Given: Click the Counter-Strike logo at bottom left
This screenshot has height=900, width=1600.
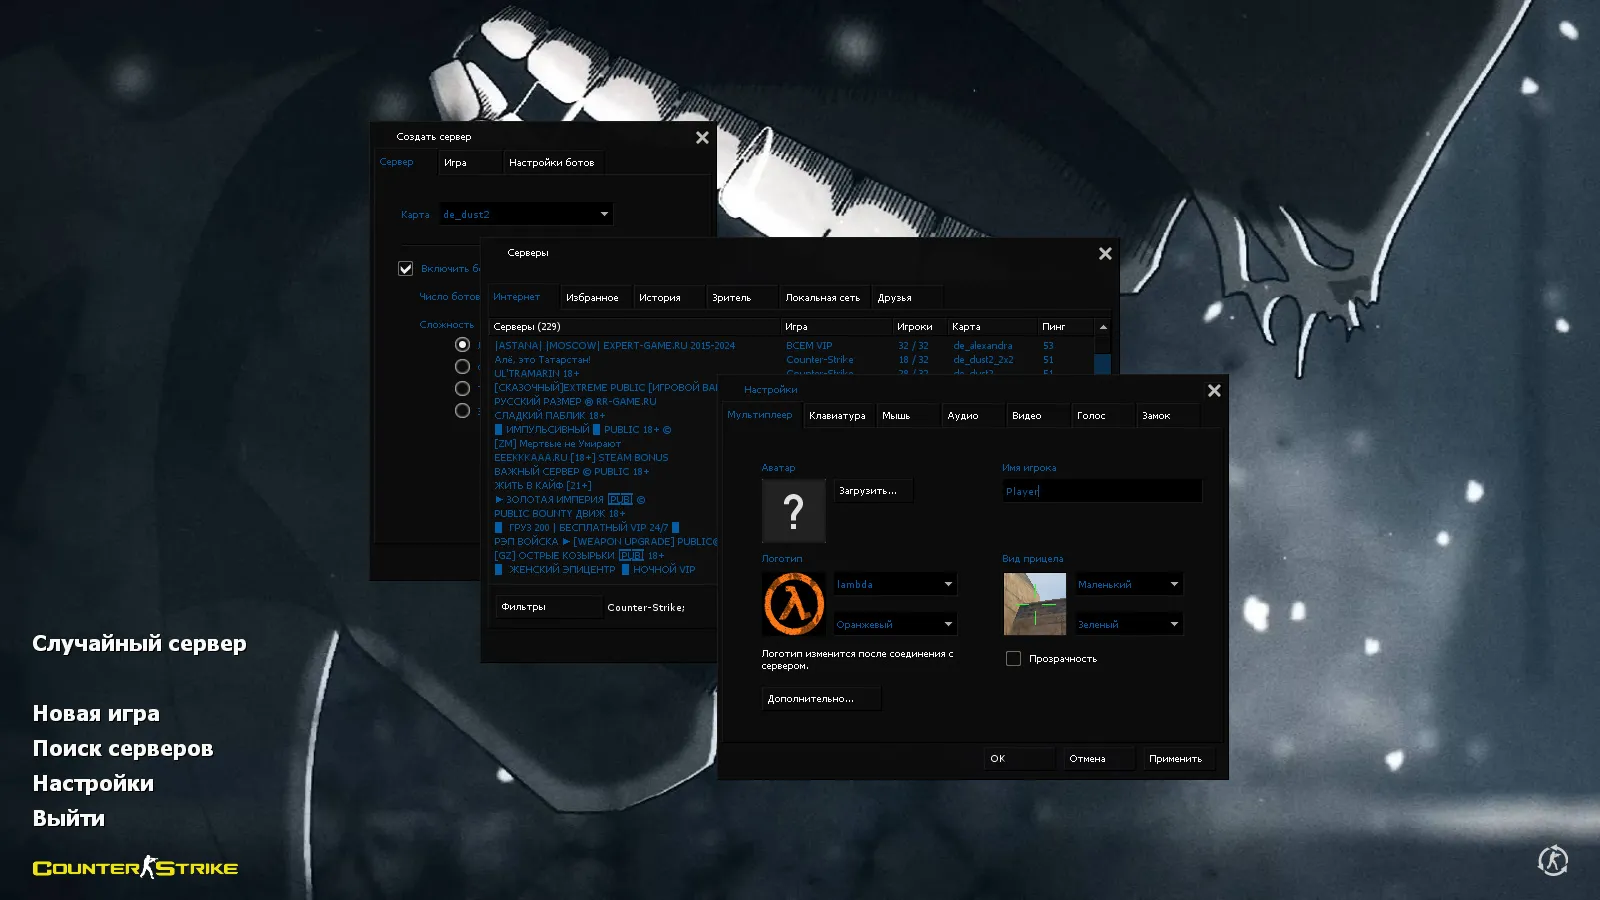Looking at the screenshot, I should 135,868.
